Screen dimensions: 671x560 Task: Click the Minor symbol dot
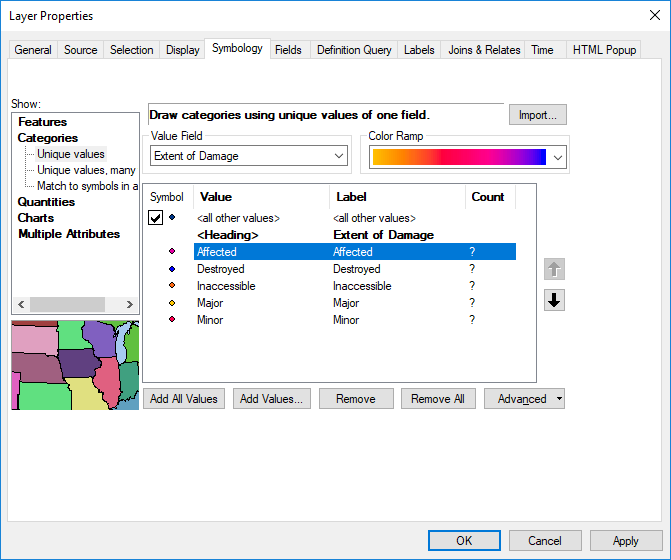point(173,320)
